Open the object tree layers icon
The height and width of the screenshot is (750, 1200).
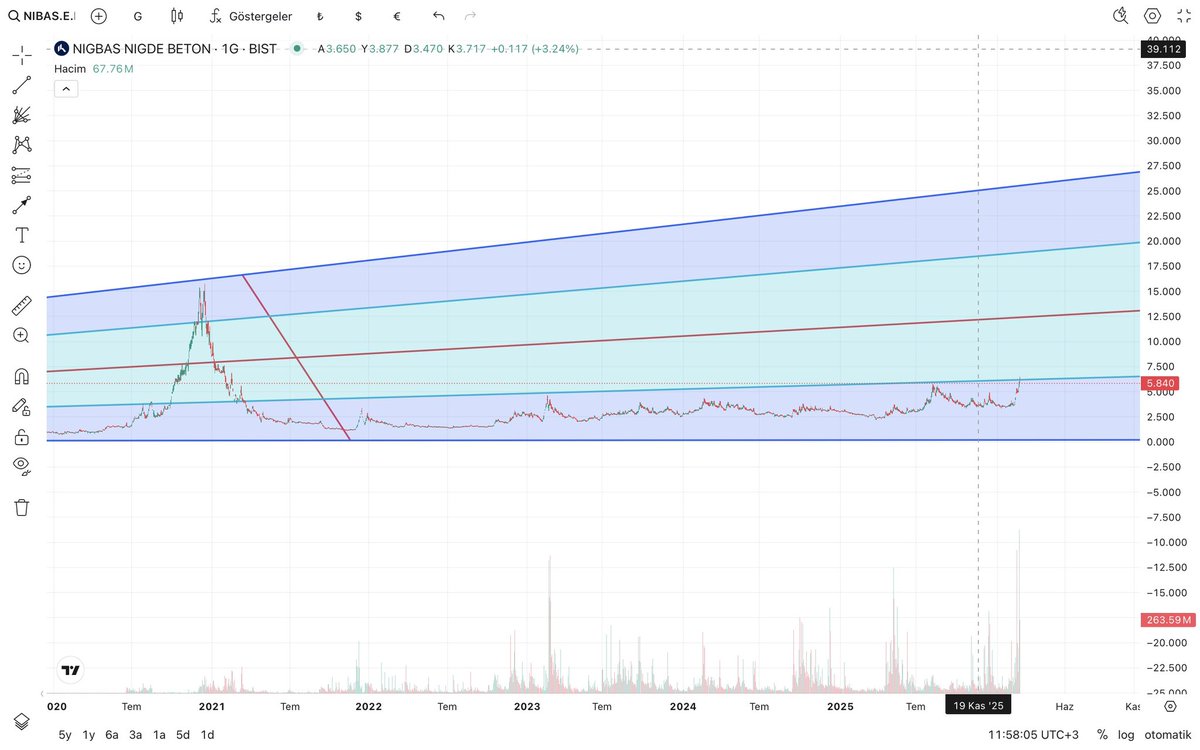(x=22, y=722)
